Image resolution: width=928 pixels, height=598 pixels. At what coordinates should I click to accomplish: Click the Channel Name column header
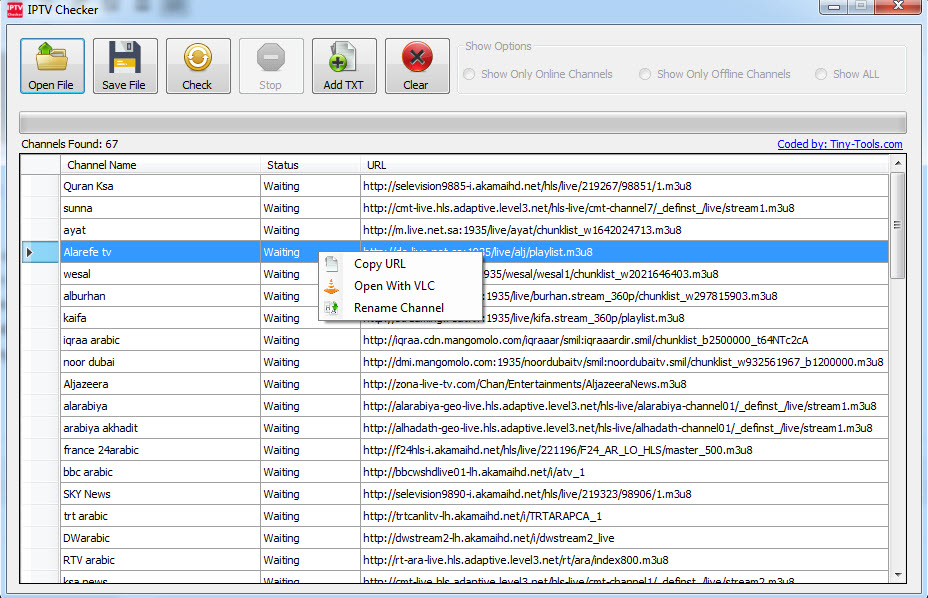pyautogui.click(x=160, y=165)
